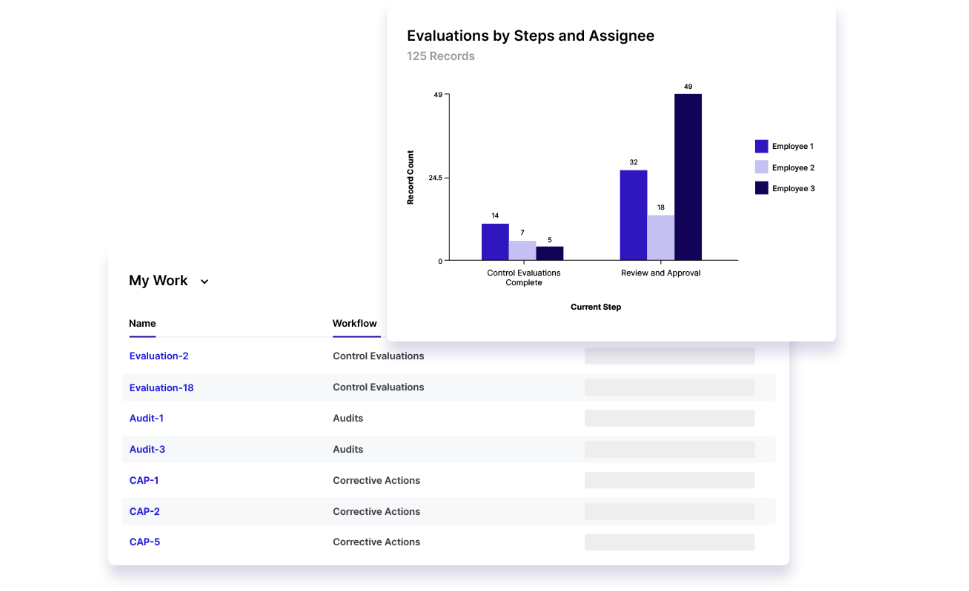Viewport: 969px width, 591px height.
Task: Select the Employee 2 bar labeled 18
Action: [660, 238]
